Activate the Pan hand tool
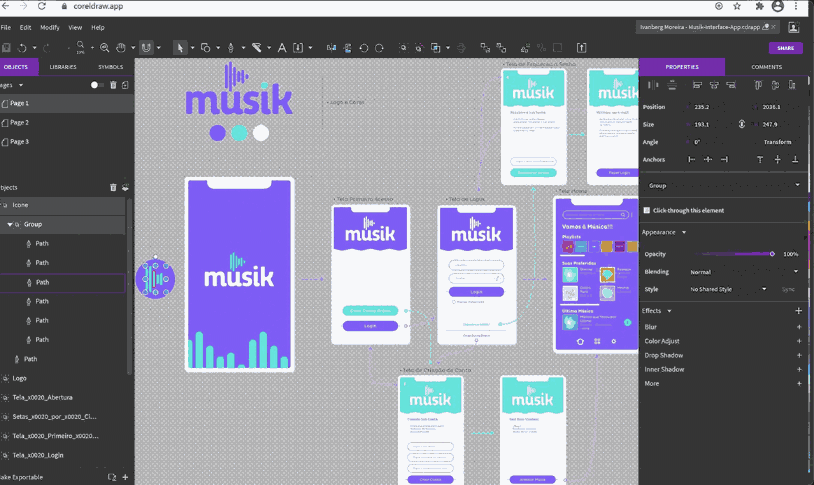Screen dimensions: 814x485 pyautogui.click(x=121, y=47)
